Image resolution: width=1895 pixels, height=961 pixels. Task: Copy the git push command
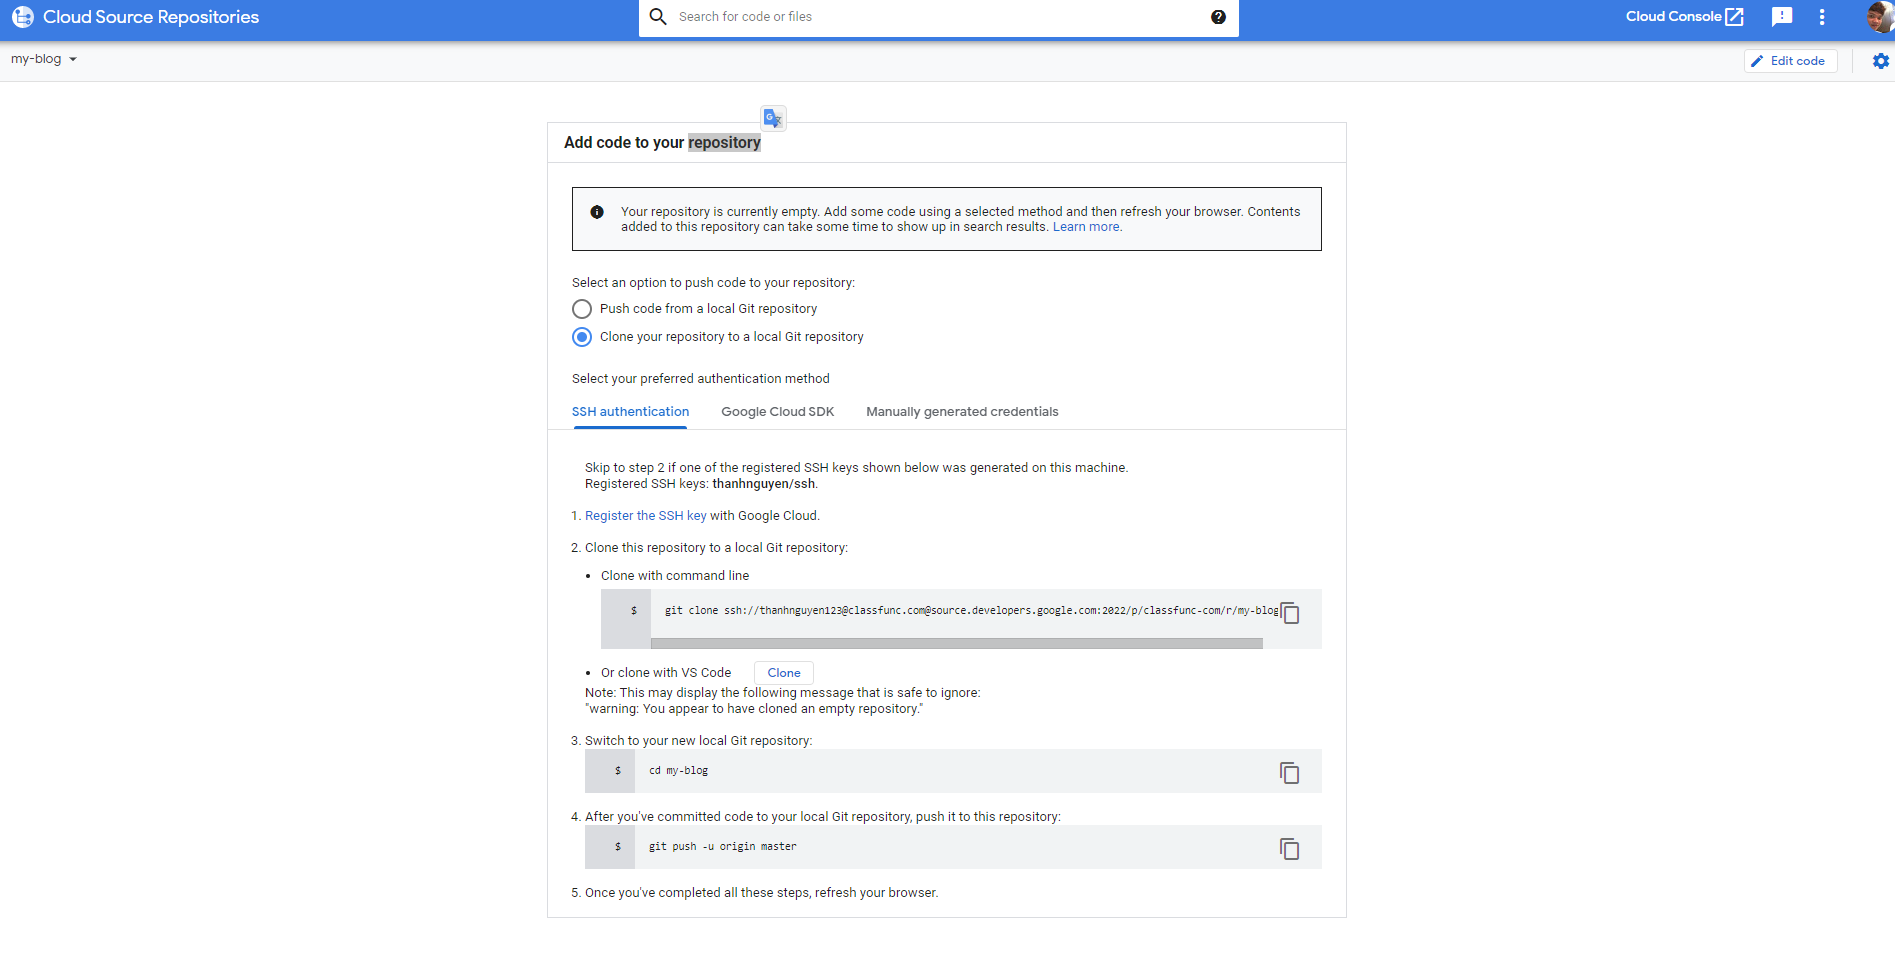click(x=1289, y=848)
